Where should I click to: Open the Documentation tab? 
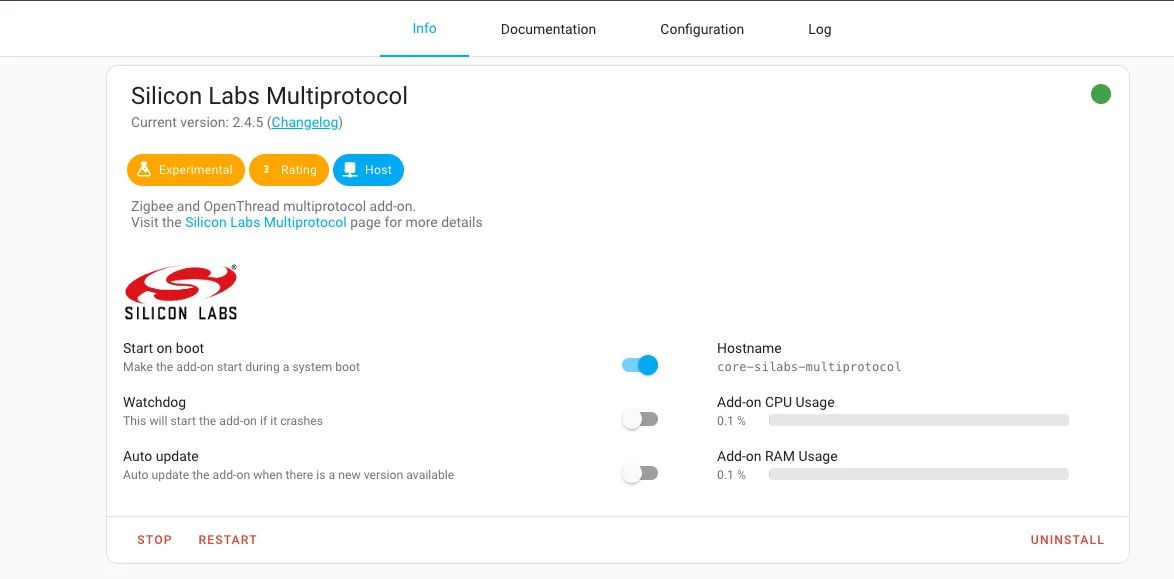pyautogui.click(x=548, y=29)
